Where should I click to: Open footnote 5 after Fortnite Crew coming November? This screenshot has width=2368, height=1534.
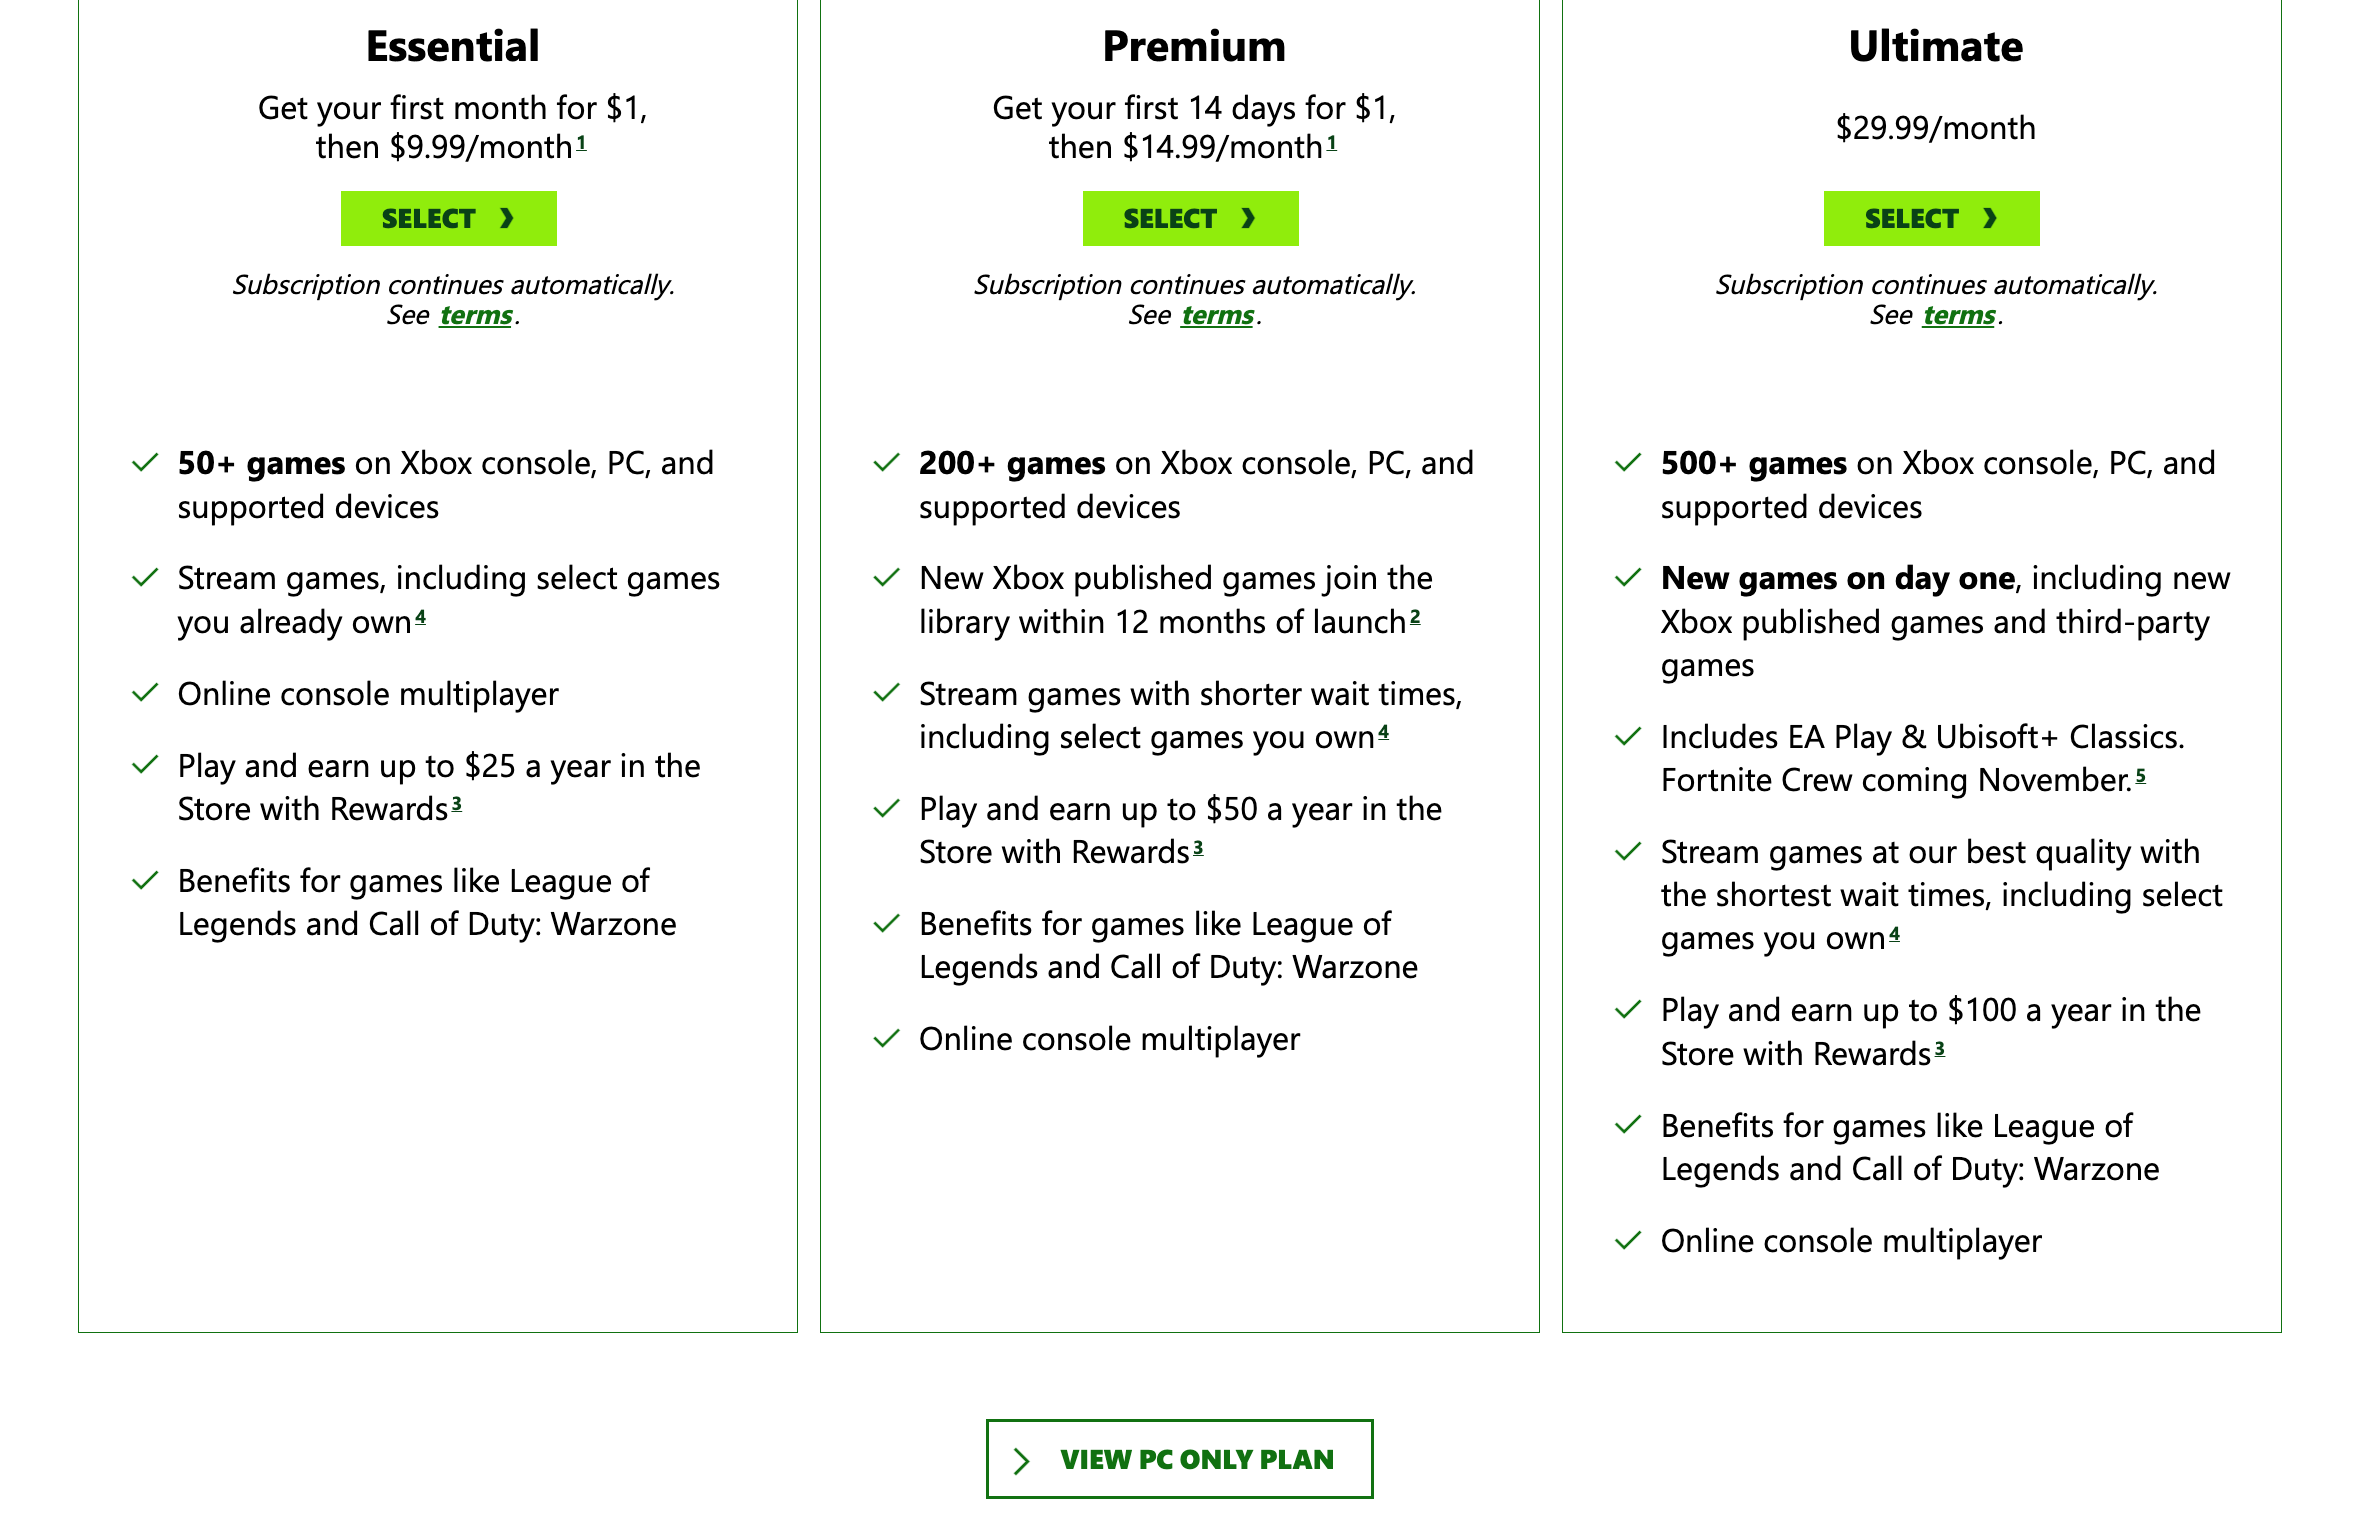click(2140, 775)
